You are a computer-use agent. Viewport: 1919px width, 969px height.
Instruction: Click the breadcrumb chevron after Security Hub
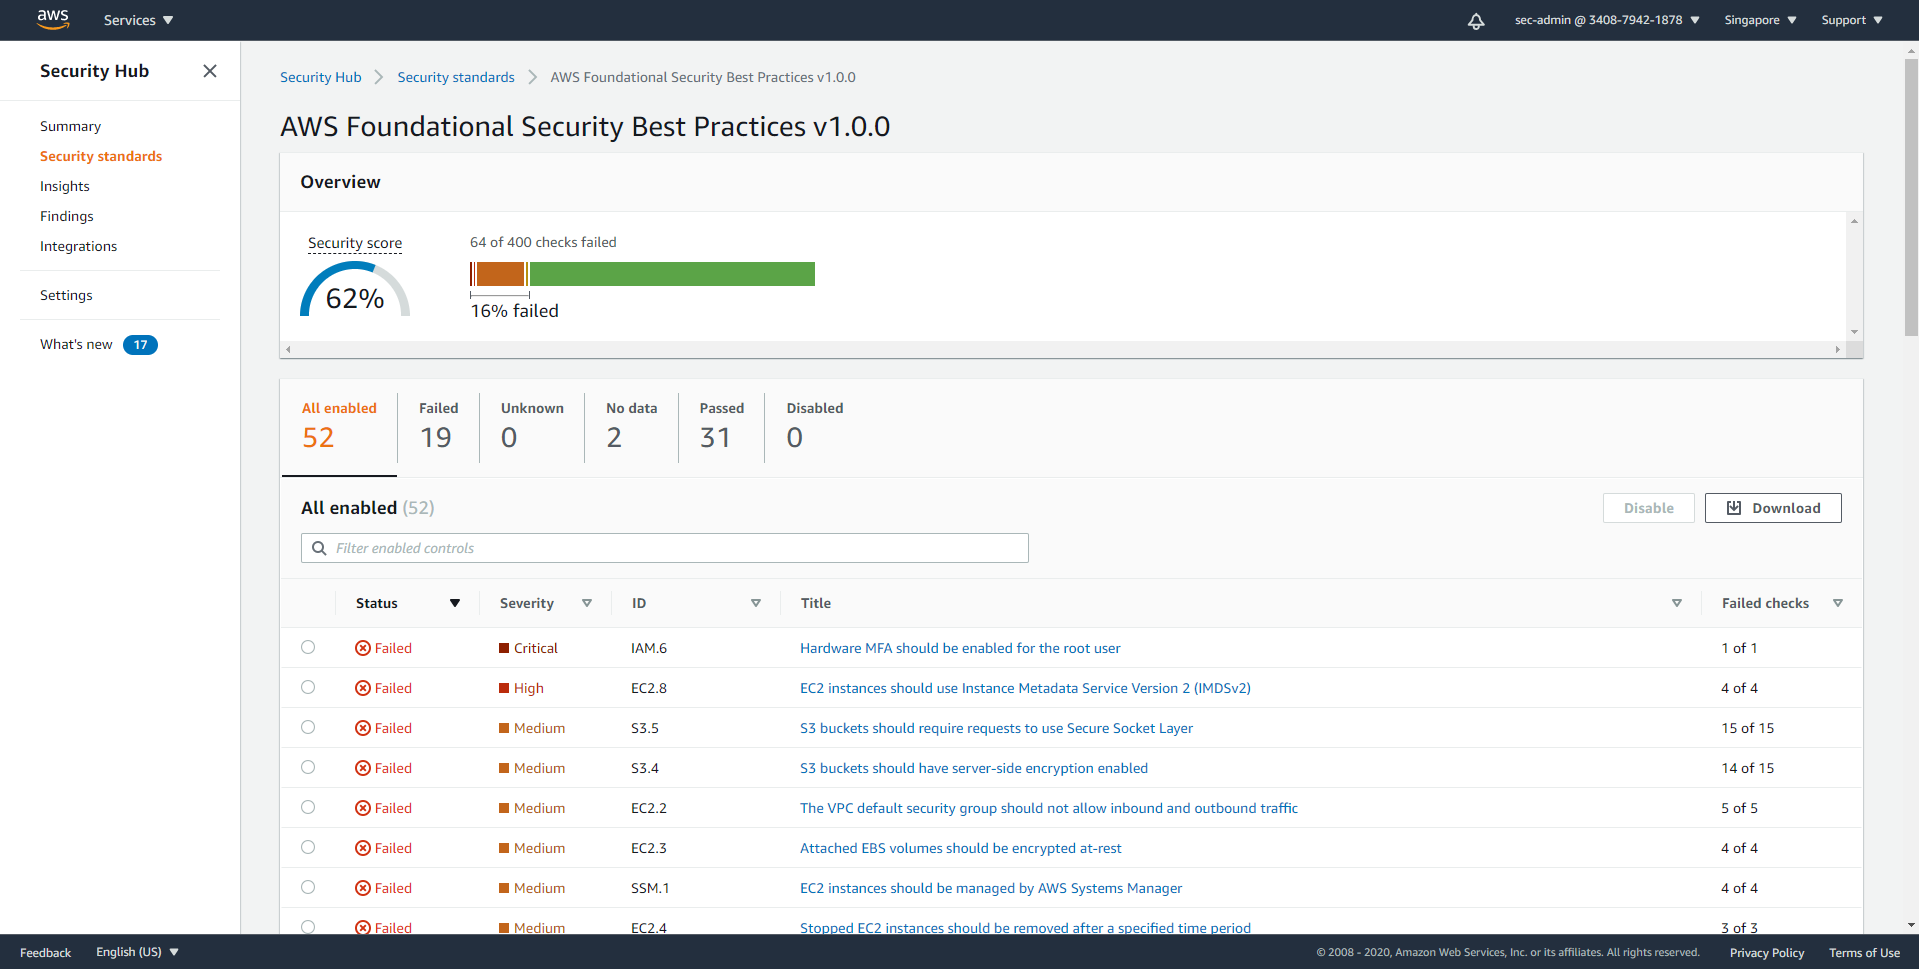(x=379, y=77)
